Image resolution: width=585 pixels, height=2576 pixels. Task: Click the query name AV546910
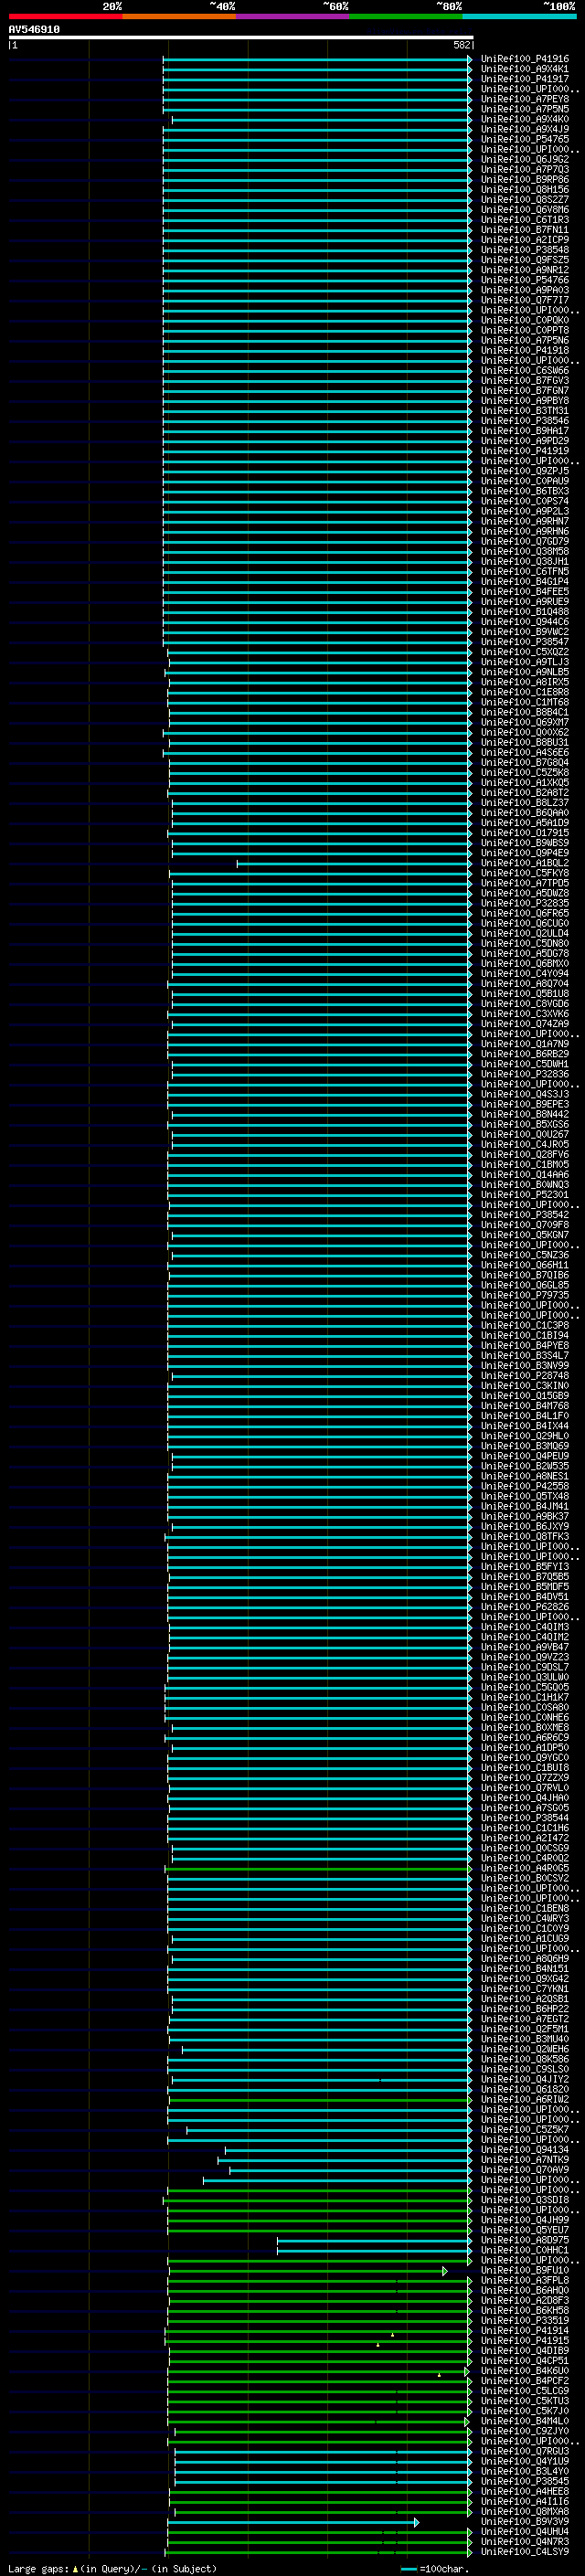[x=34, y=30]
